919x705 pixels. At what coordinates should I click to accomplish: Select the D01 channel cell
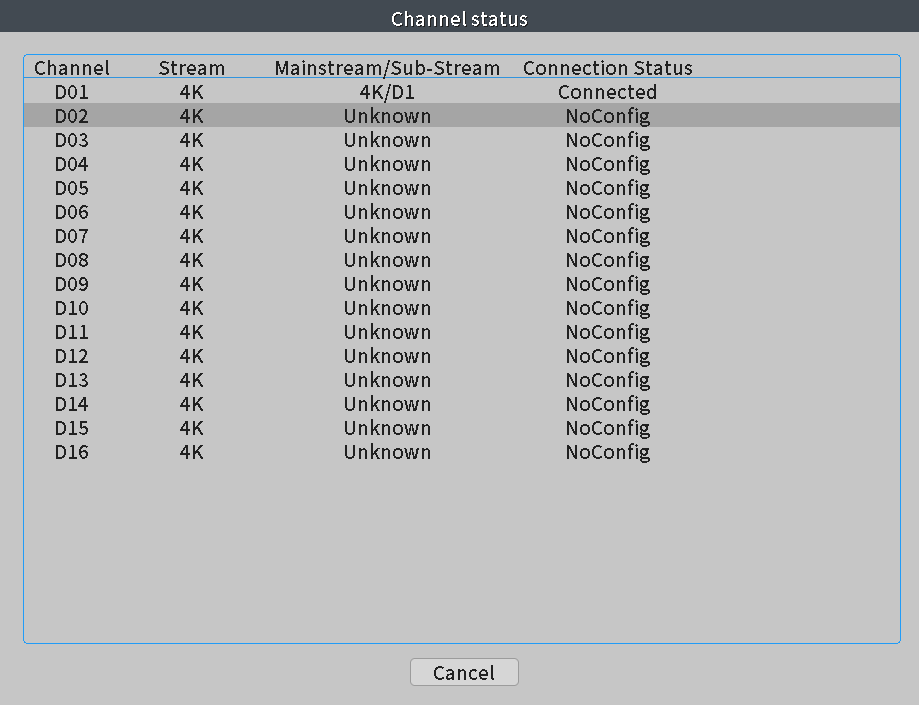(72, 92)
